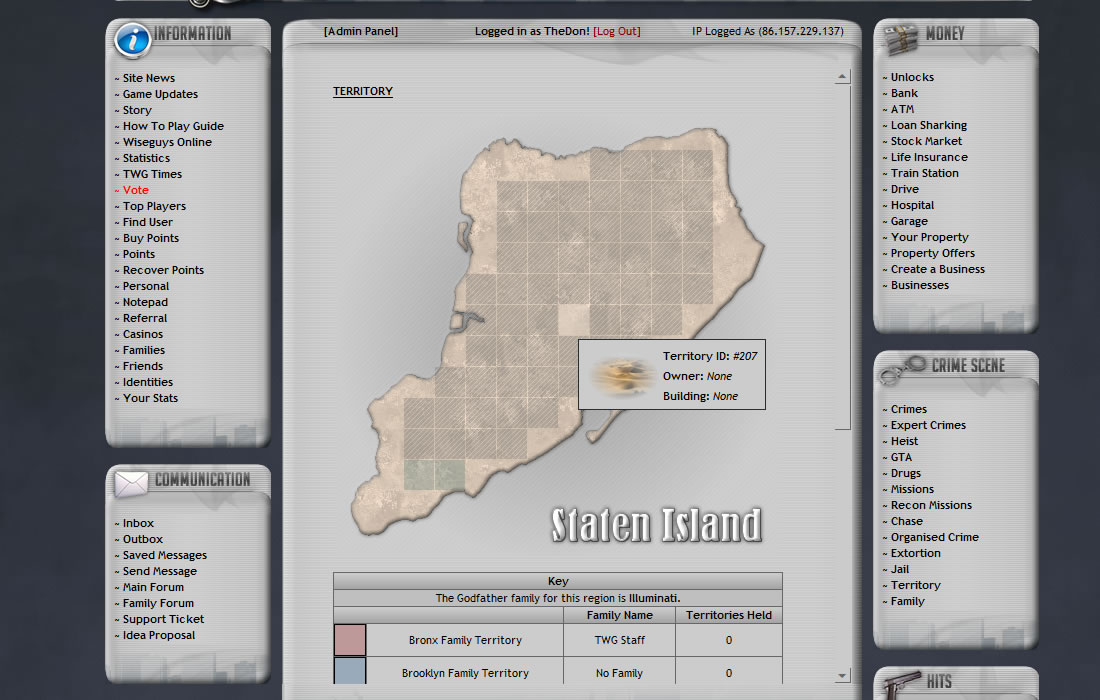Open Expert Crimes page
Screen dimensions: 1100x700
928,425
